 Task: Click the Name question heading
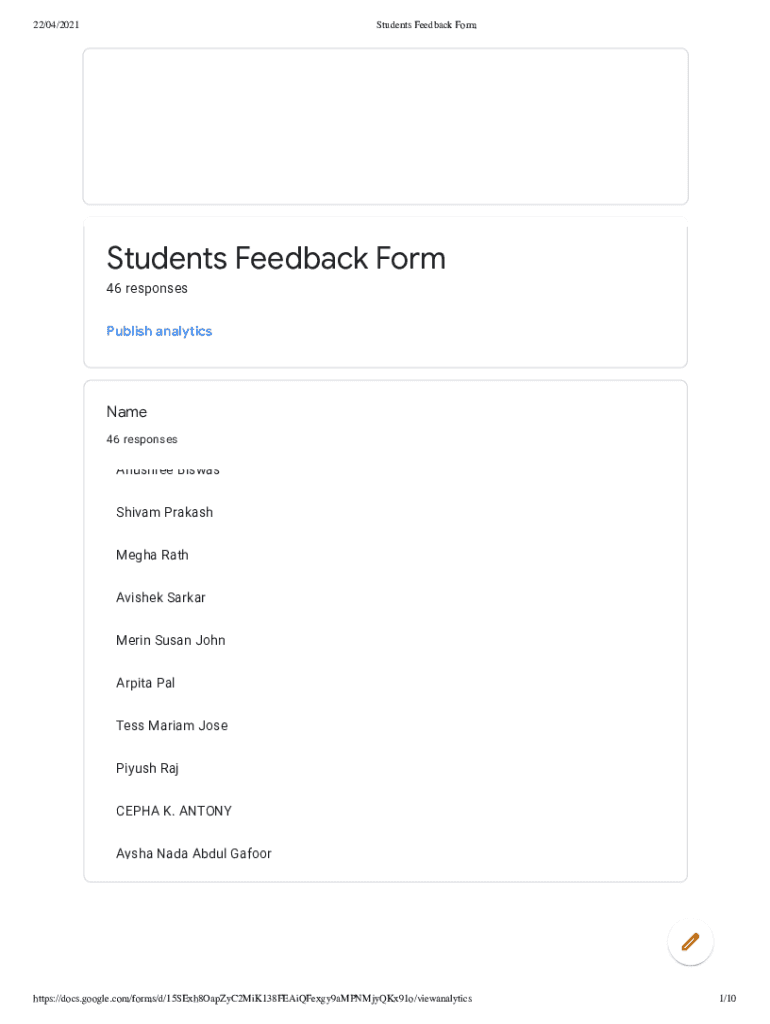click(x=127, y=412)
